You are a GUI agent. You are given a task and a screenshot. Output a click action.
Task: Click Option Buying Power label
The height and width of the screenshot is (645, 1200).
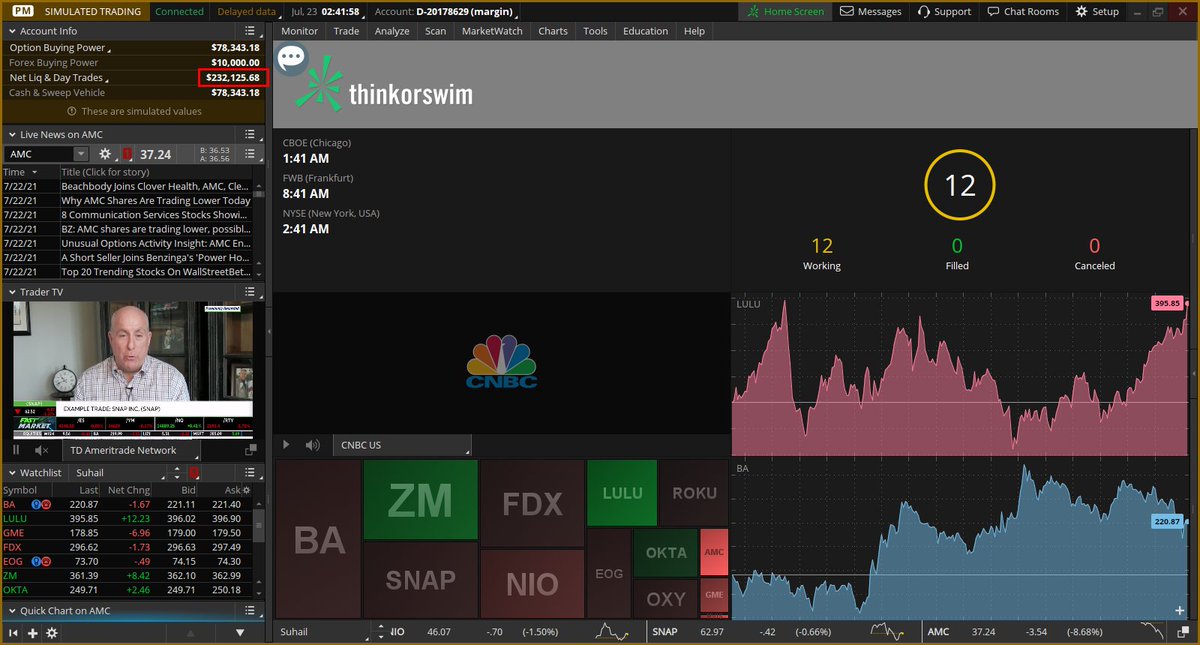point(57,47)
